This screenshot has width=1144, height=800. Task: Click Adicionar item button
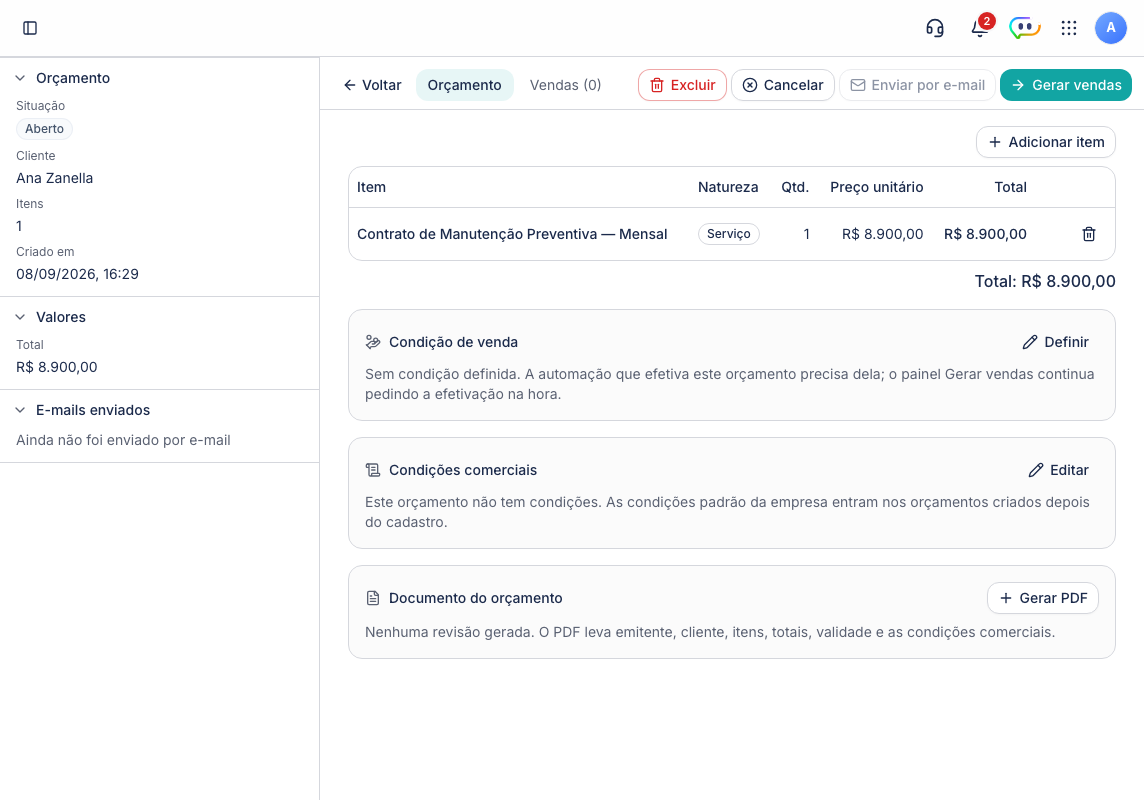coord(1046,142)
